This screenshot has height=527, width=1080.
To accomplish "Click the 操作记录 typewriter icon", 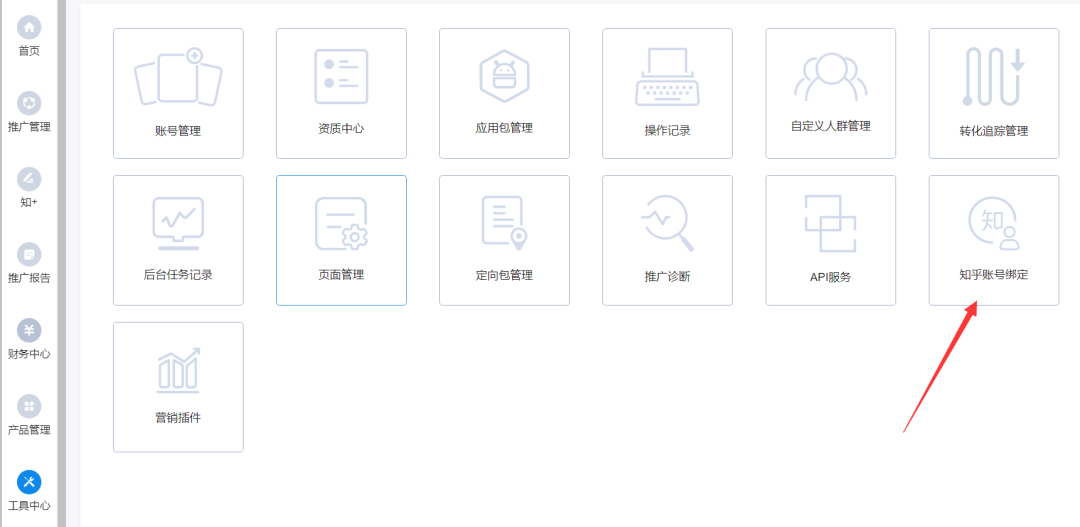I will [x=667, y=76].
